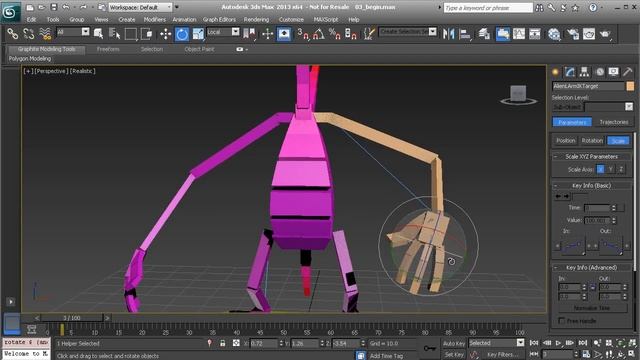This screenshot has width=640, height=360.
Task: Open the Graph Editors menu
Action: (x=219, y=19)
